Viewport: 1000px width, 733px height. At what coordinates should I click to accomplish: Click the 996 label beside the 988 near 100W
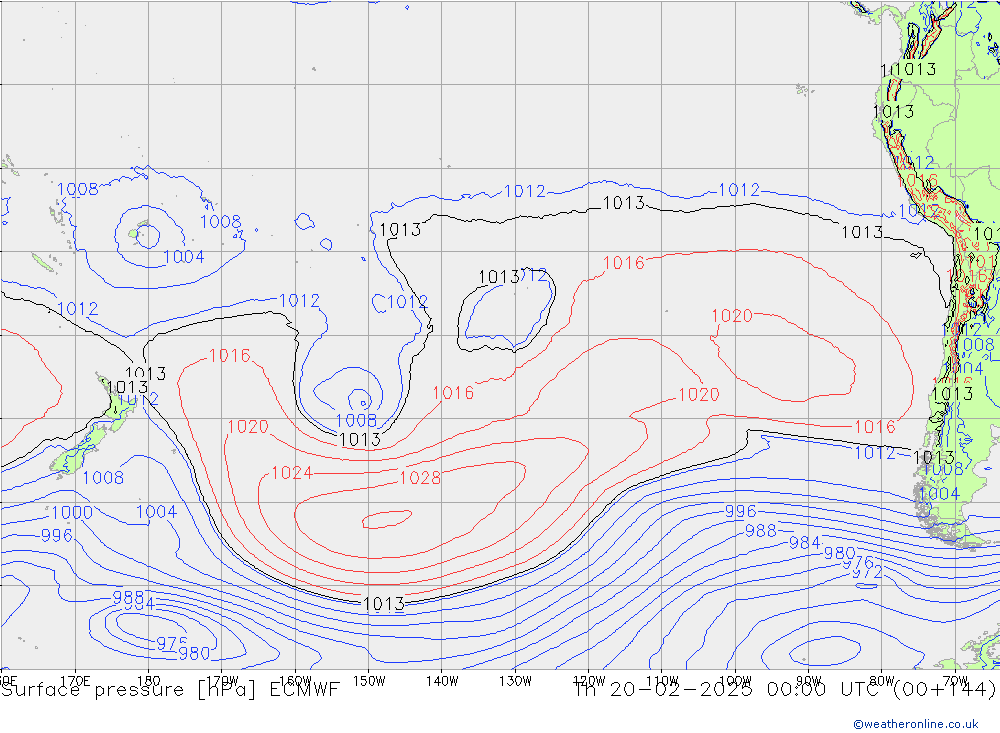740,512
